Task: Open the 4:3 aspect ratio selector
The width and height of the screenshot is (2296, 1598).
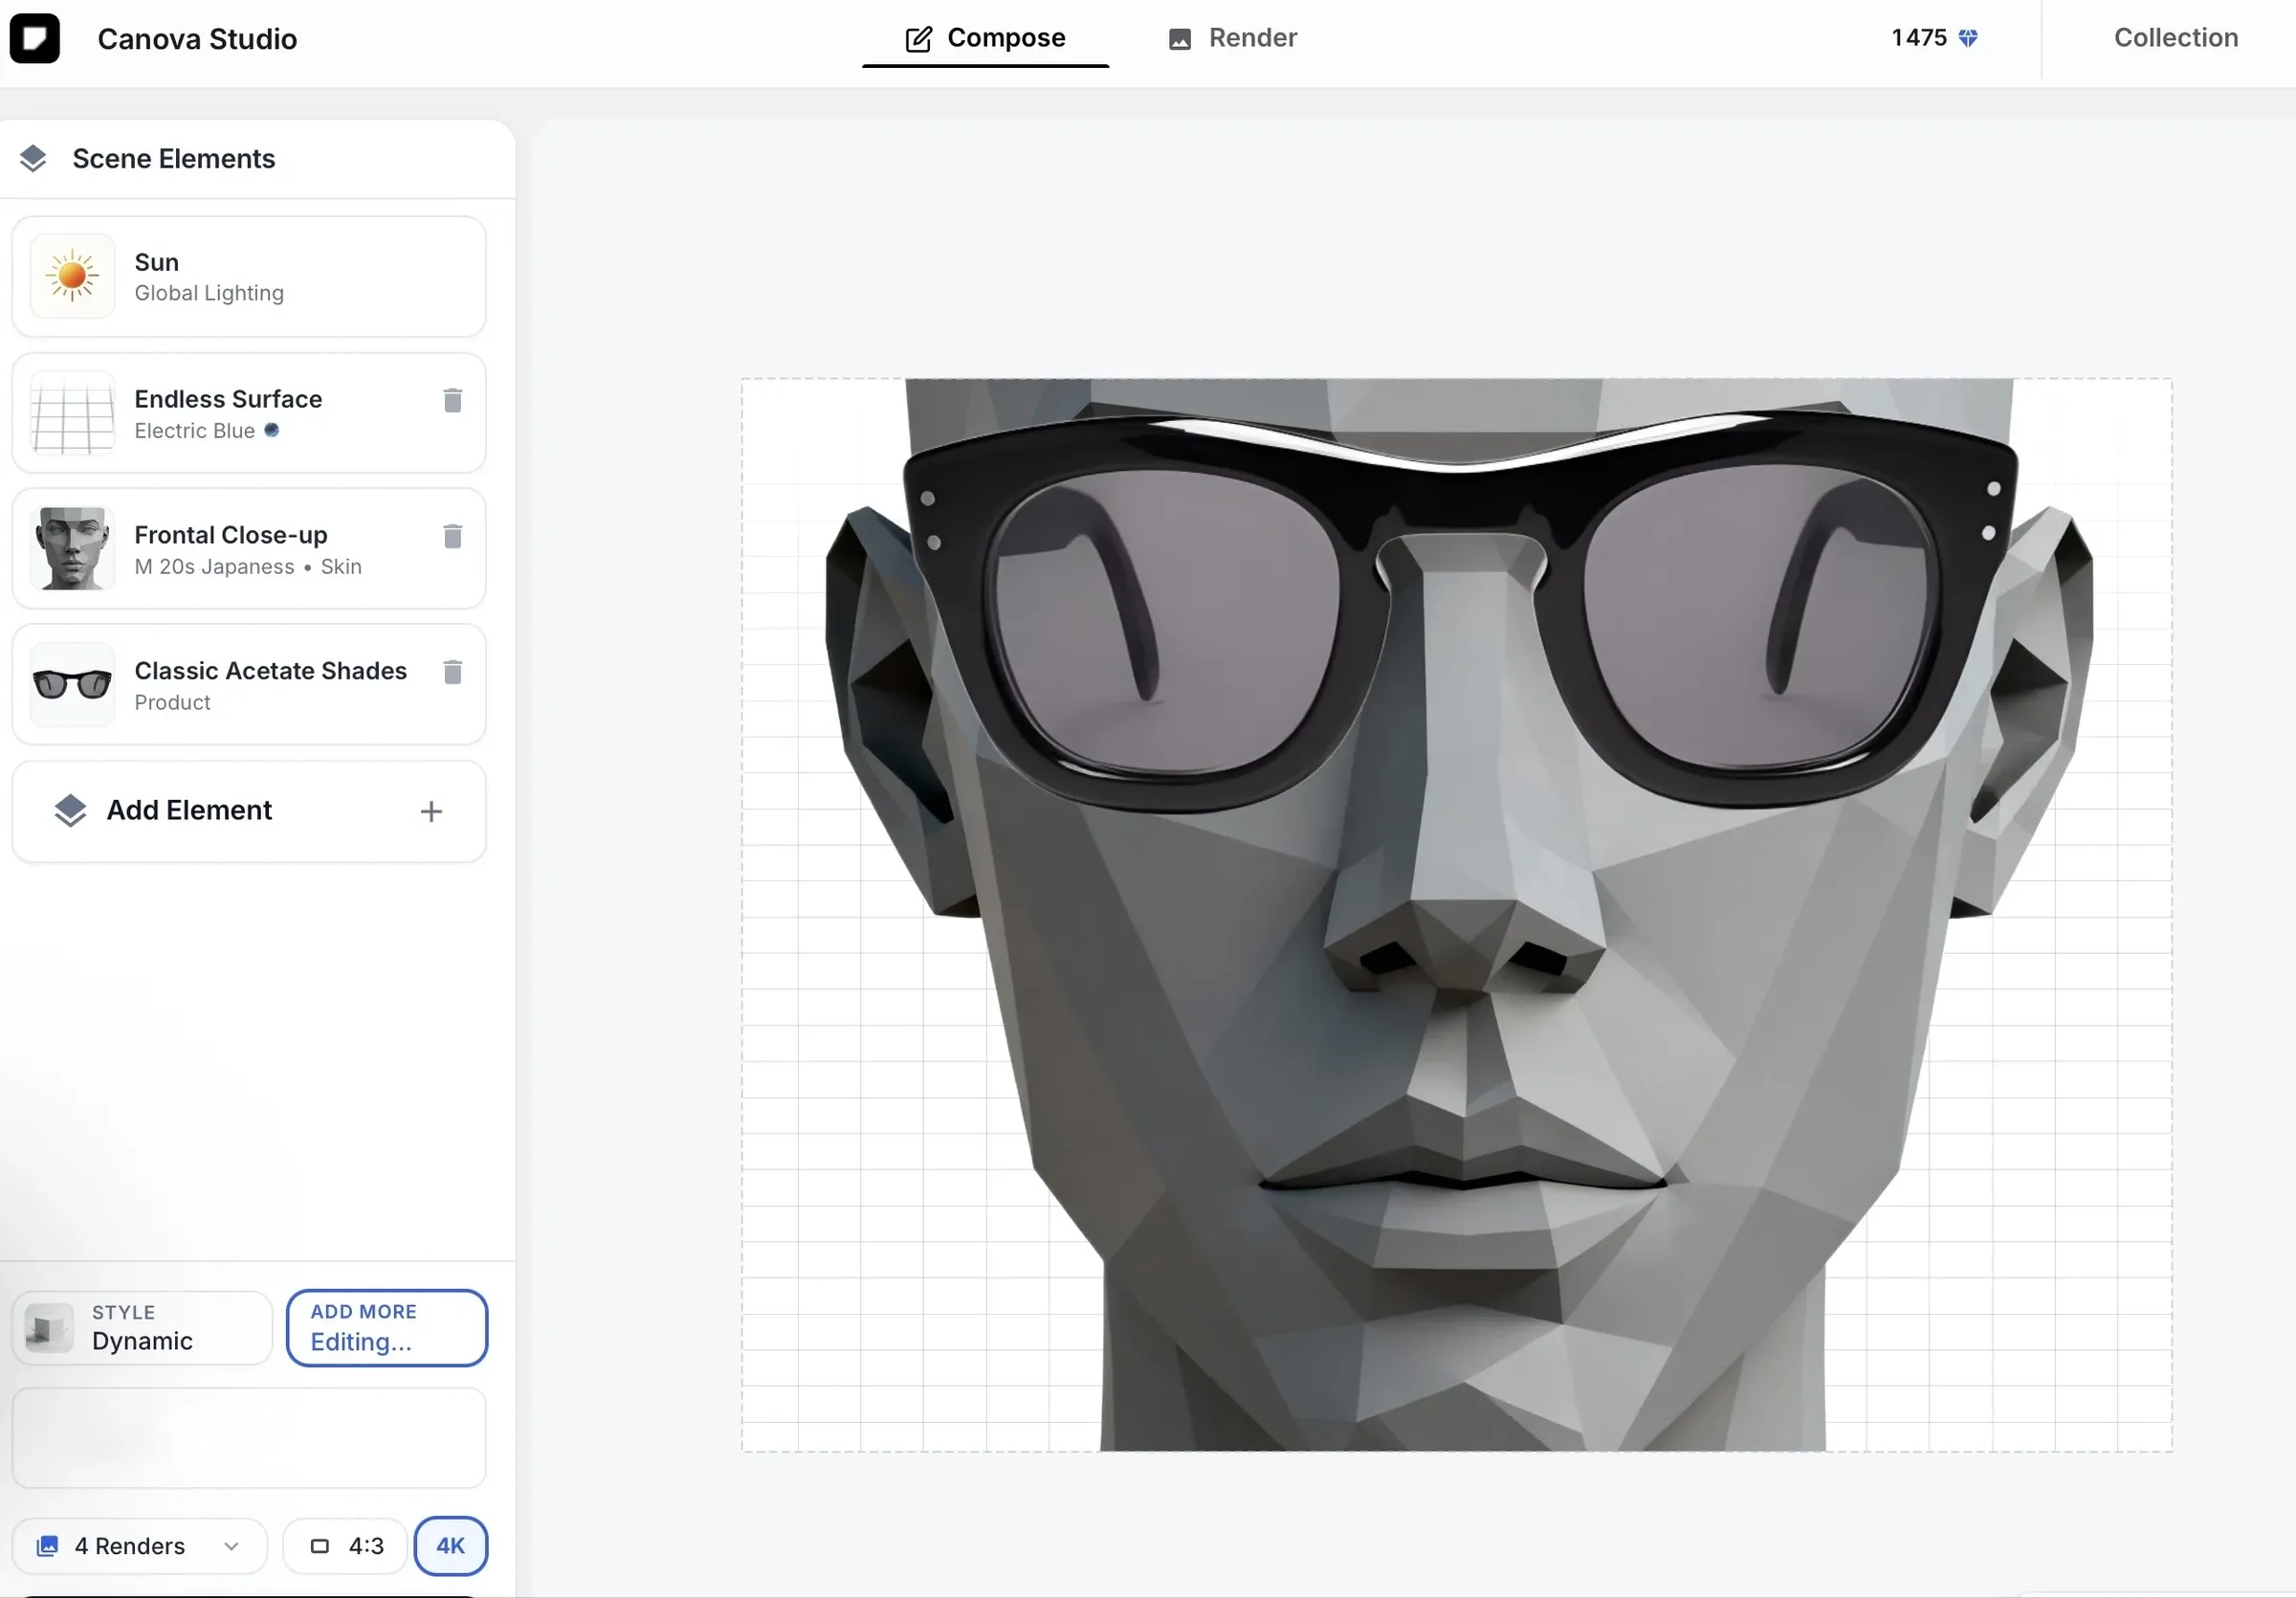Action: (x=346, y=1545)
